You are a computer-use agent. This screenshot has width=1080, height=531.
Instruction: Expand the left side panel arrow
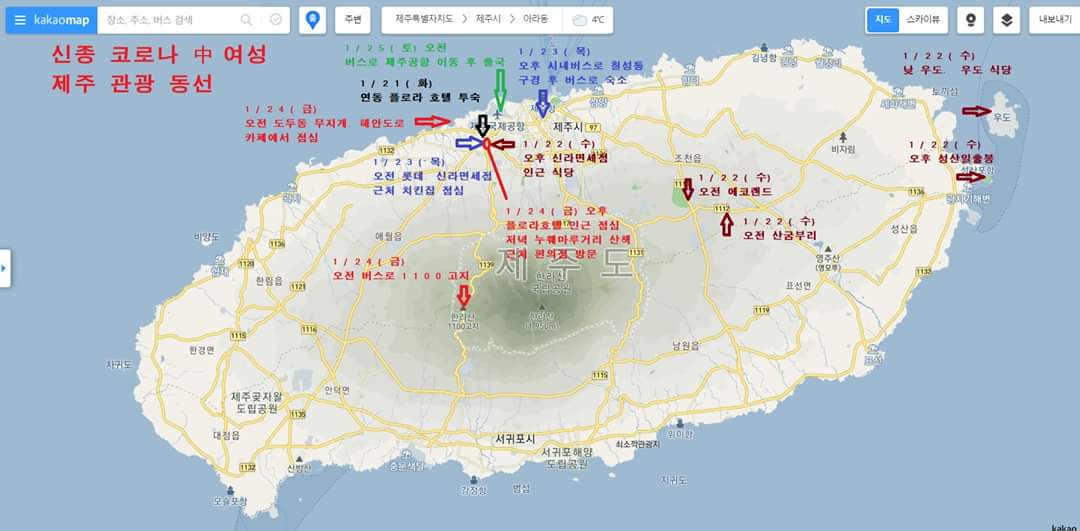pyautogui.click(x=5, y=268)
